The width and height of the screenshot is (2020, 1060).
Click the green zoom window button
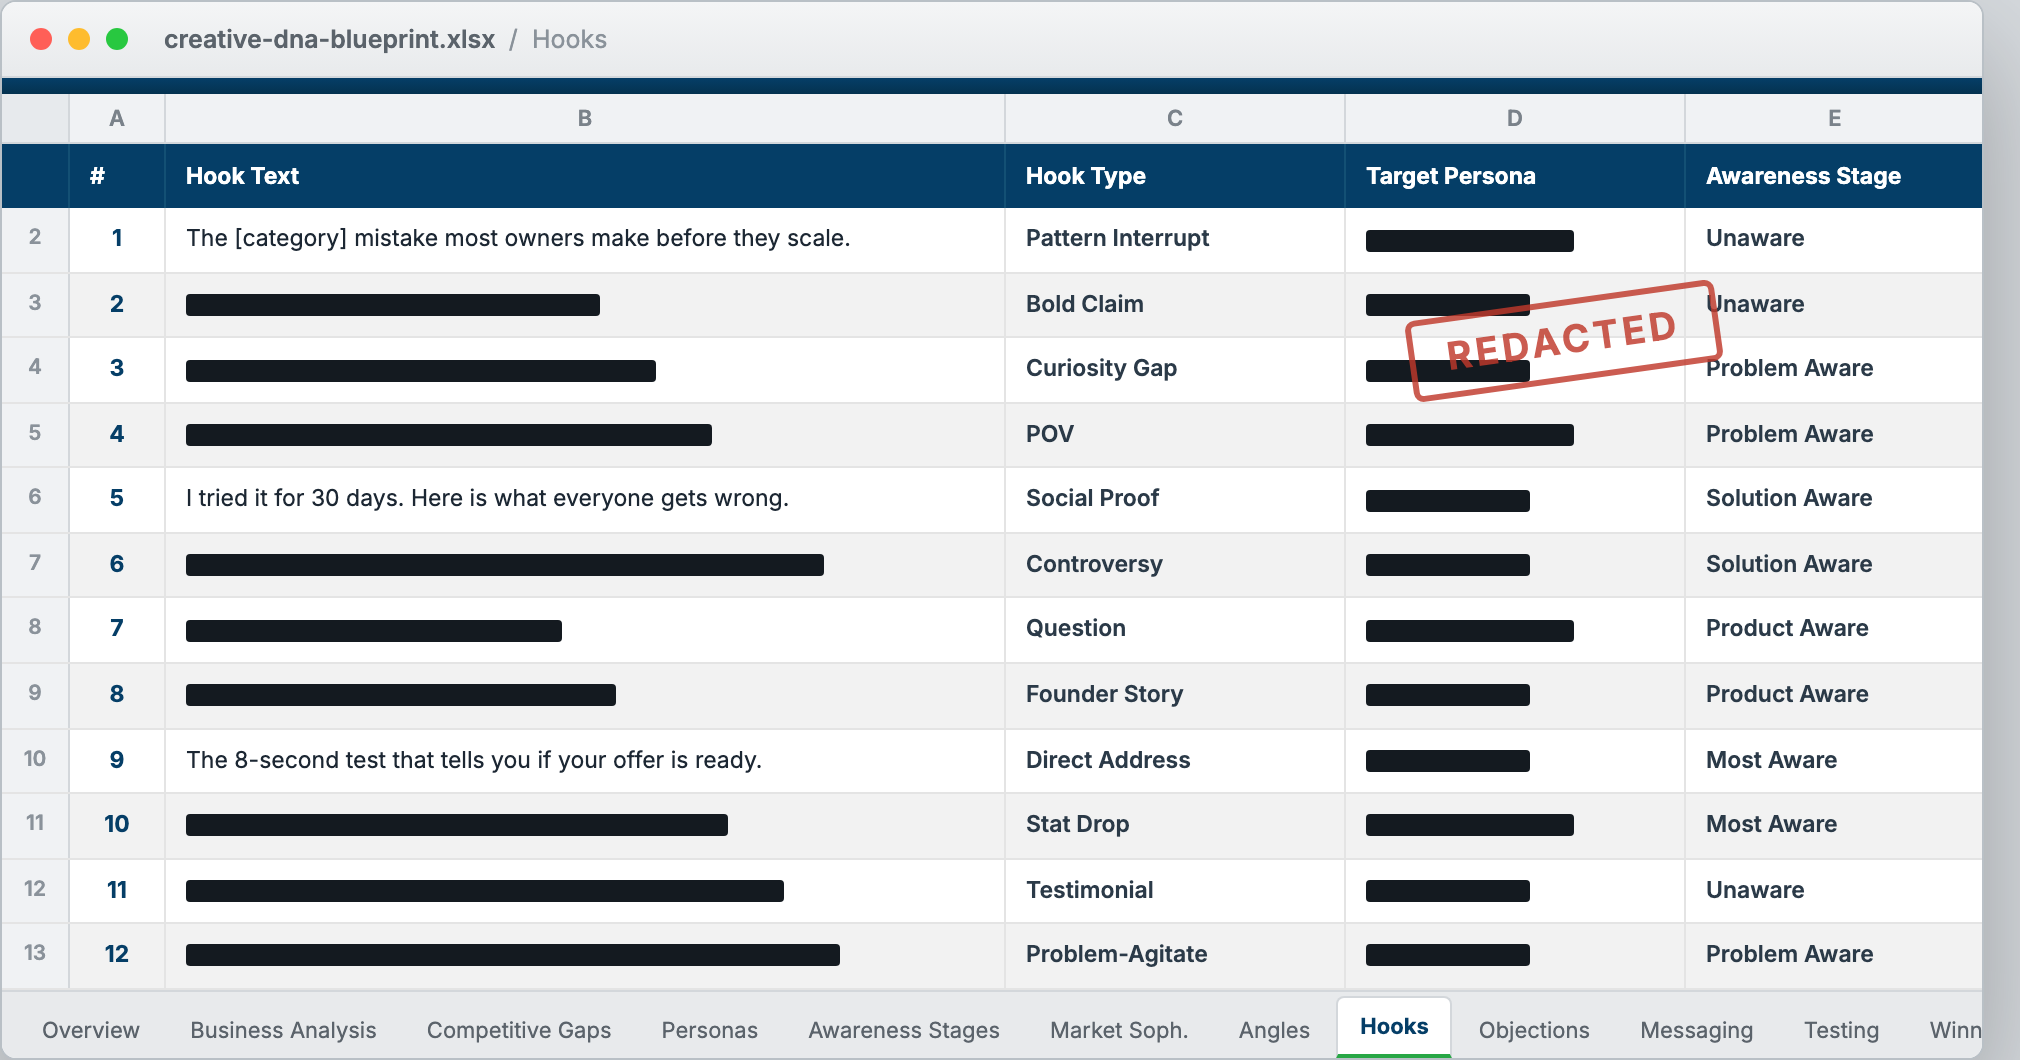[x=117, y=39]
